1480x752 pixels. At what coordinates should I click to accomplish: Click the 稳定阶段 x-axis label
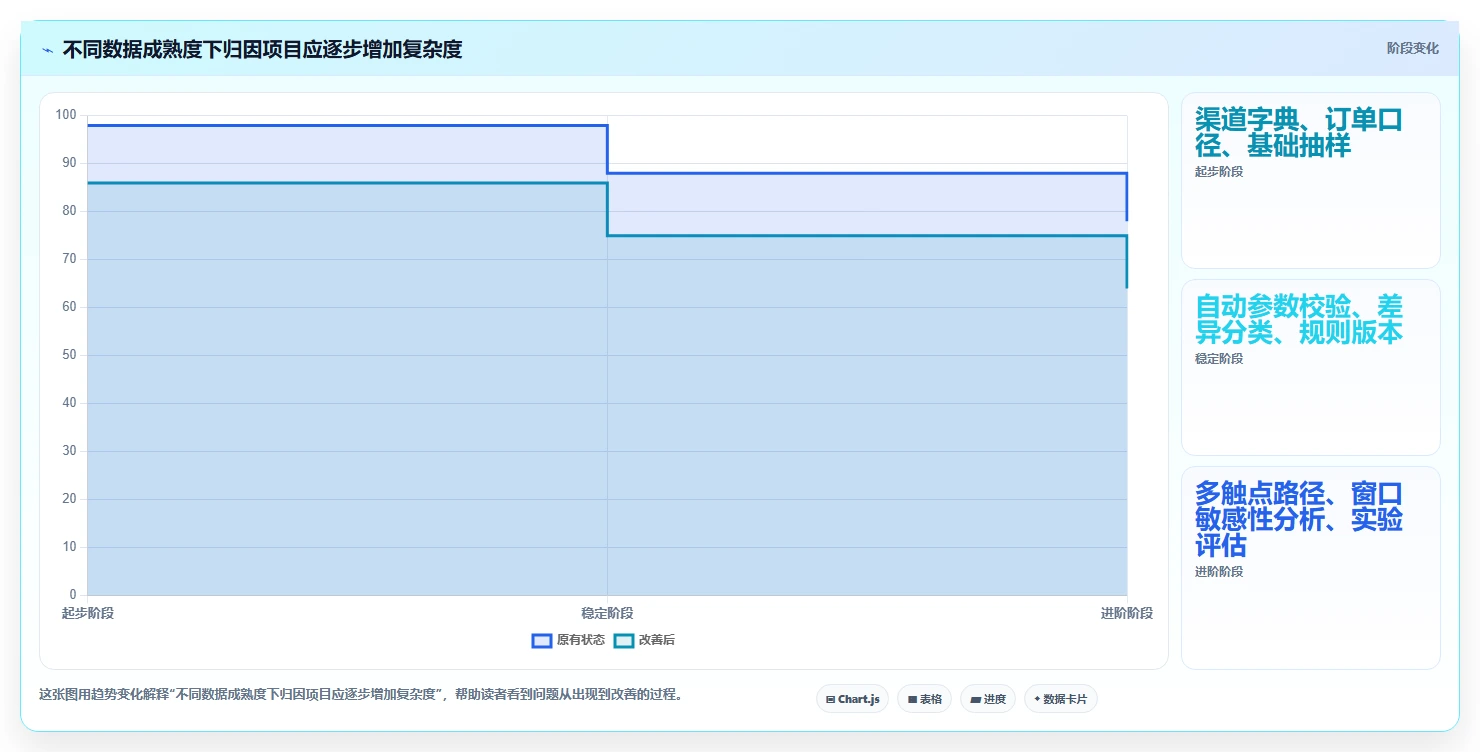(607, 613)
